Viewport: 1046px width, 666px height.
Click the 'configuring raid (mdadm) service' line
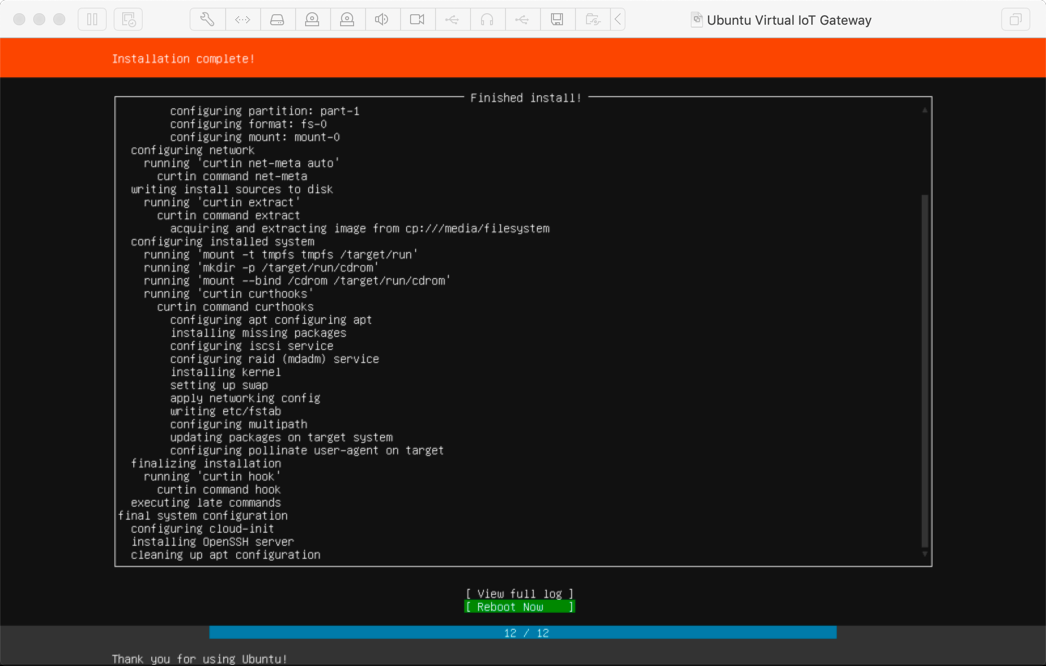click(274, 359)
